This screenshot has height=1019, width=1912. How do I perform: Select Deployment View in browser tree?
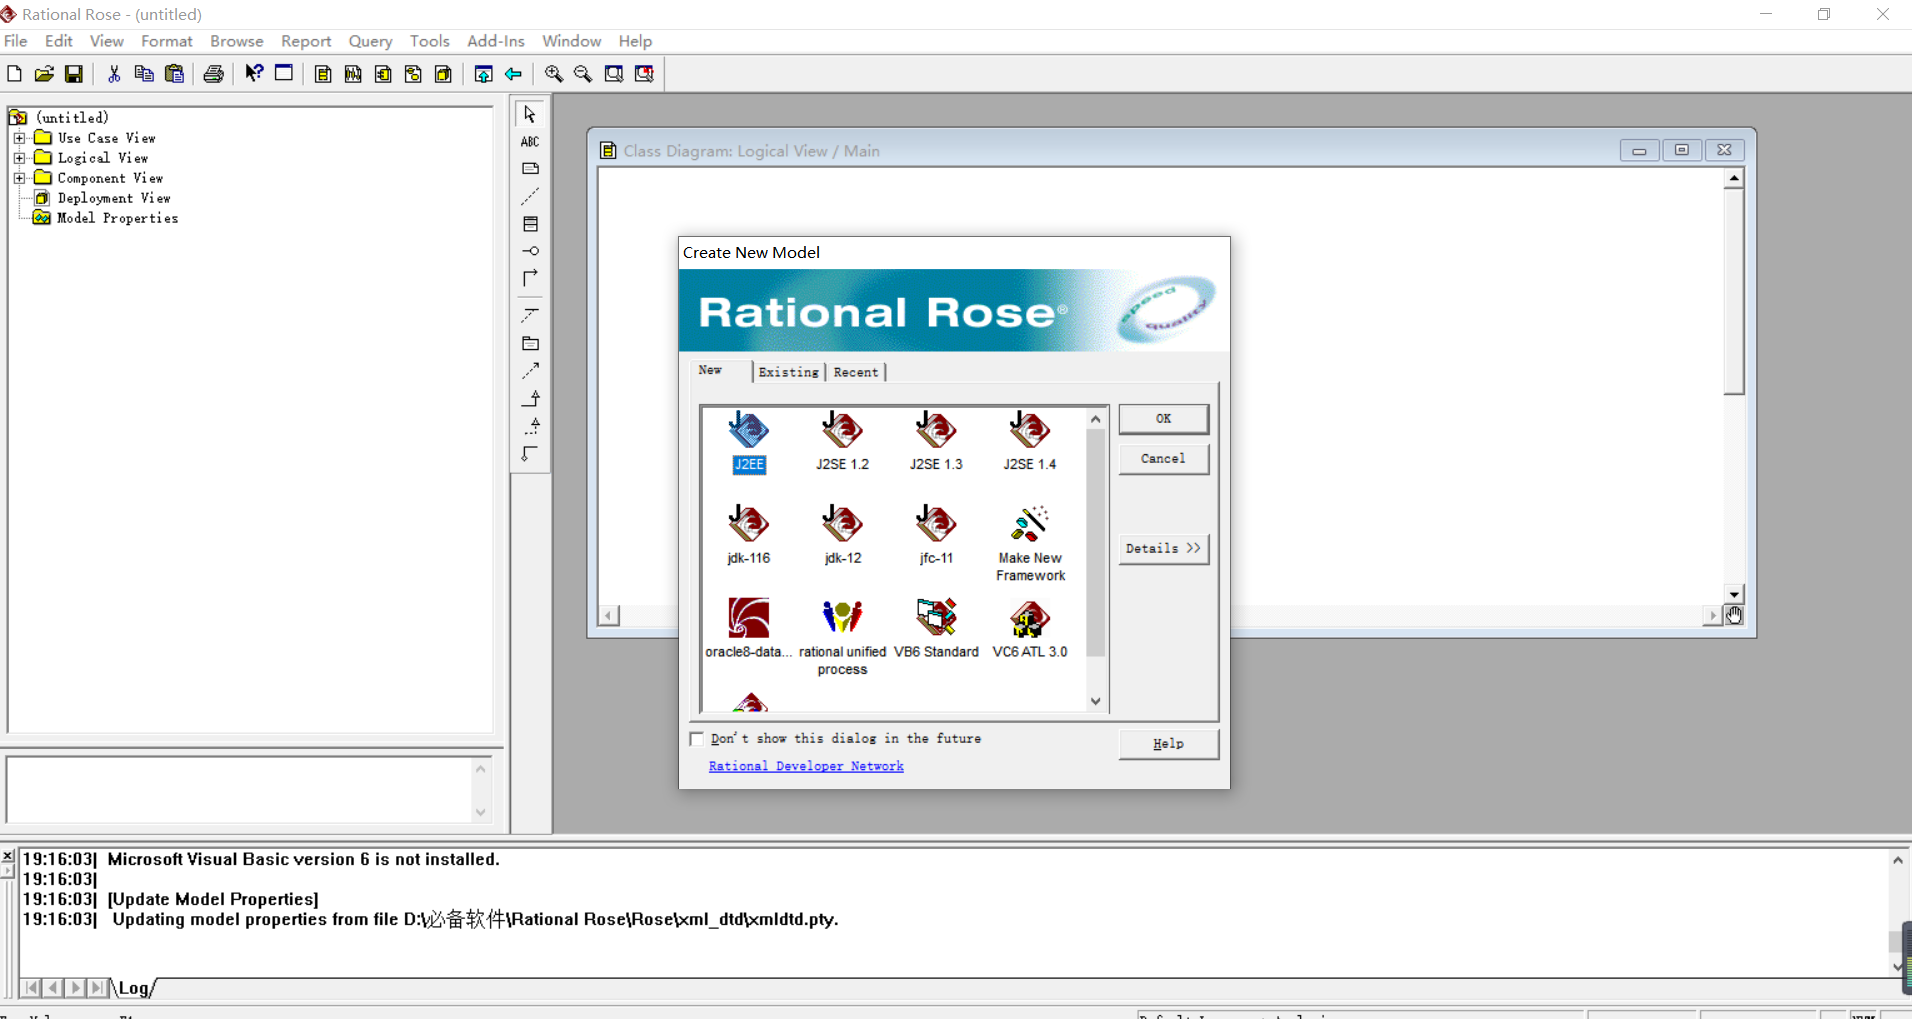(x=113, y=198)
